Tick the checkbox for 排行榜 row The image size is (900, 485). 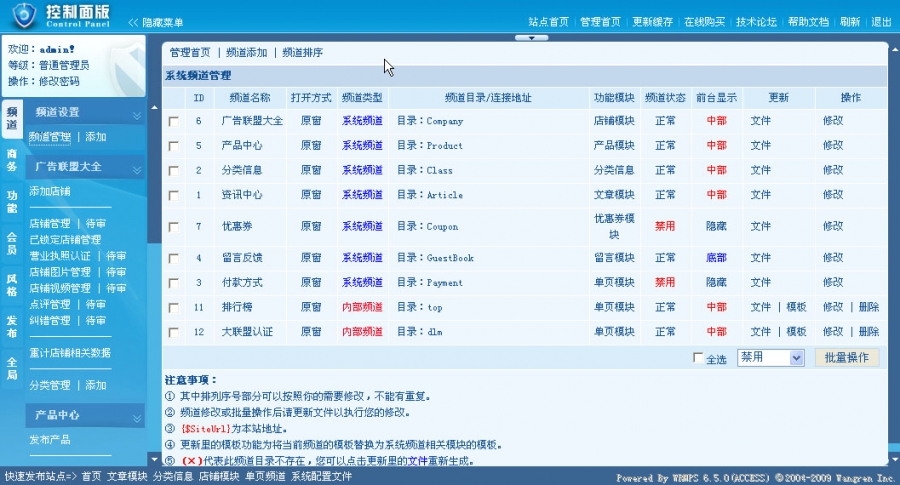(173, 308)
